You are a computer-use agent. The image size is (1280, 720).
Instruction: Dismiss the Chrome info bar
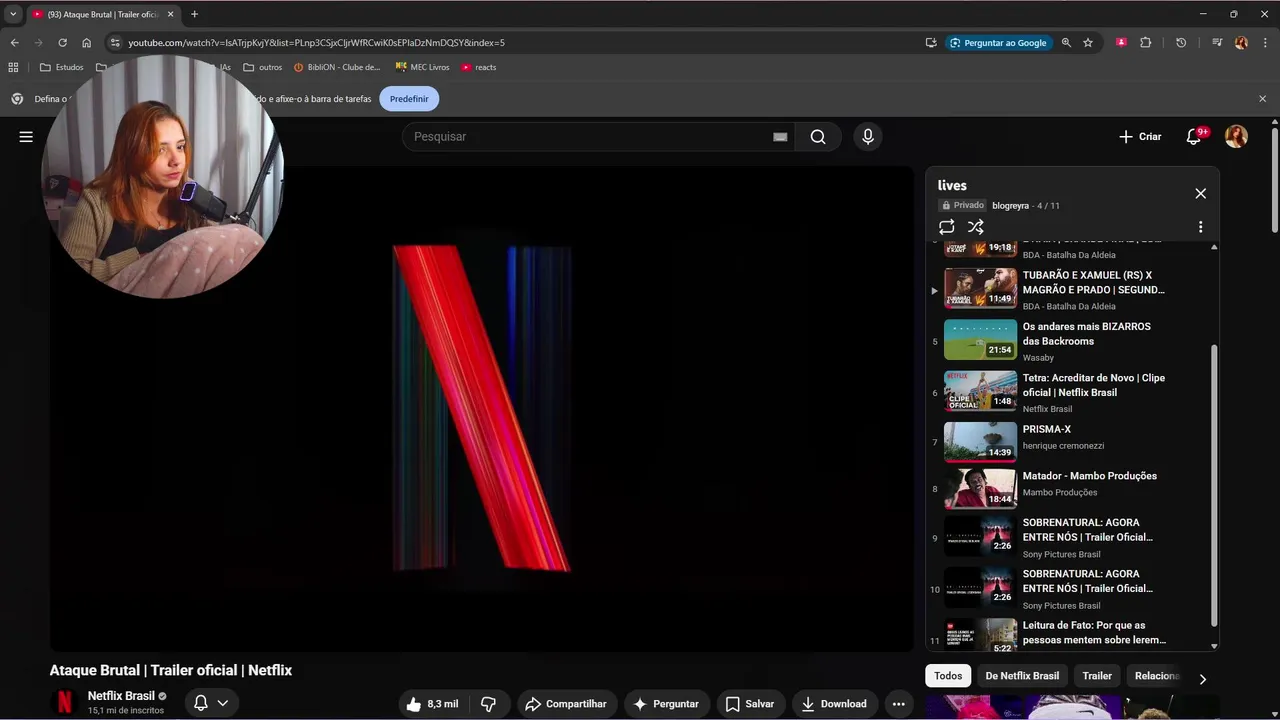tap(1262, 99)
